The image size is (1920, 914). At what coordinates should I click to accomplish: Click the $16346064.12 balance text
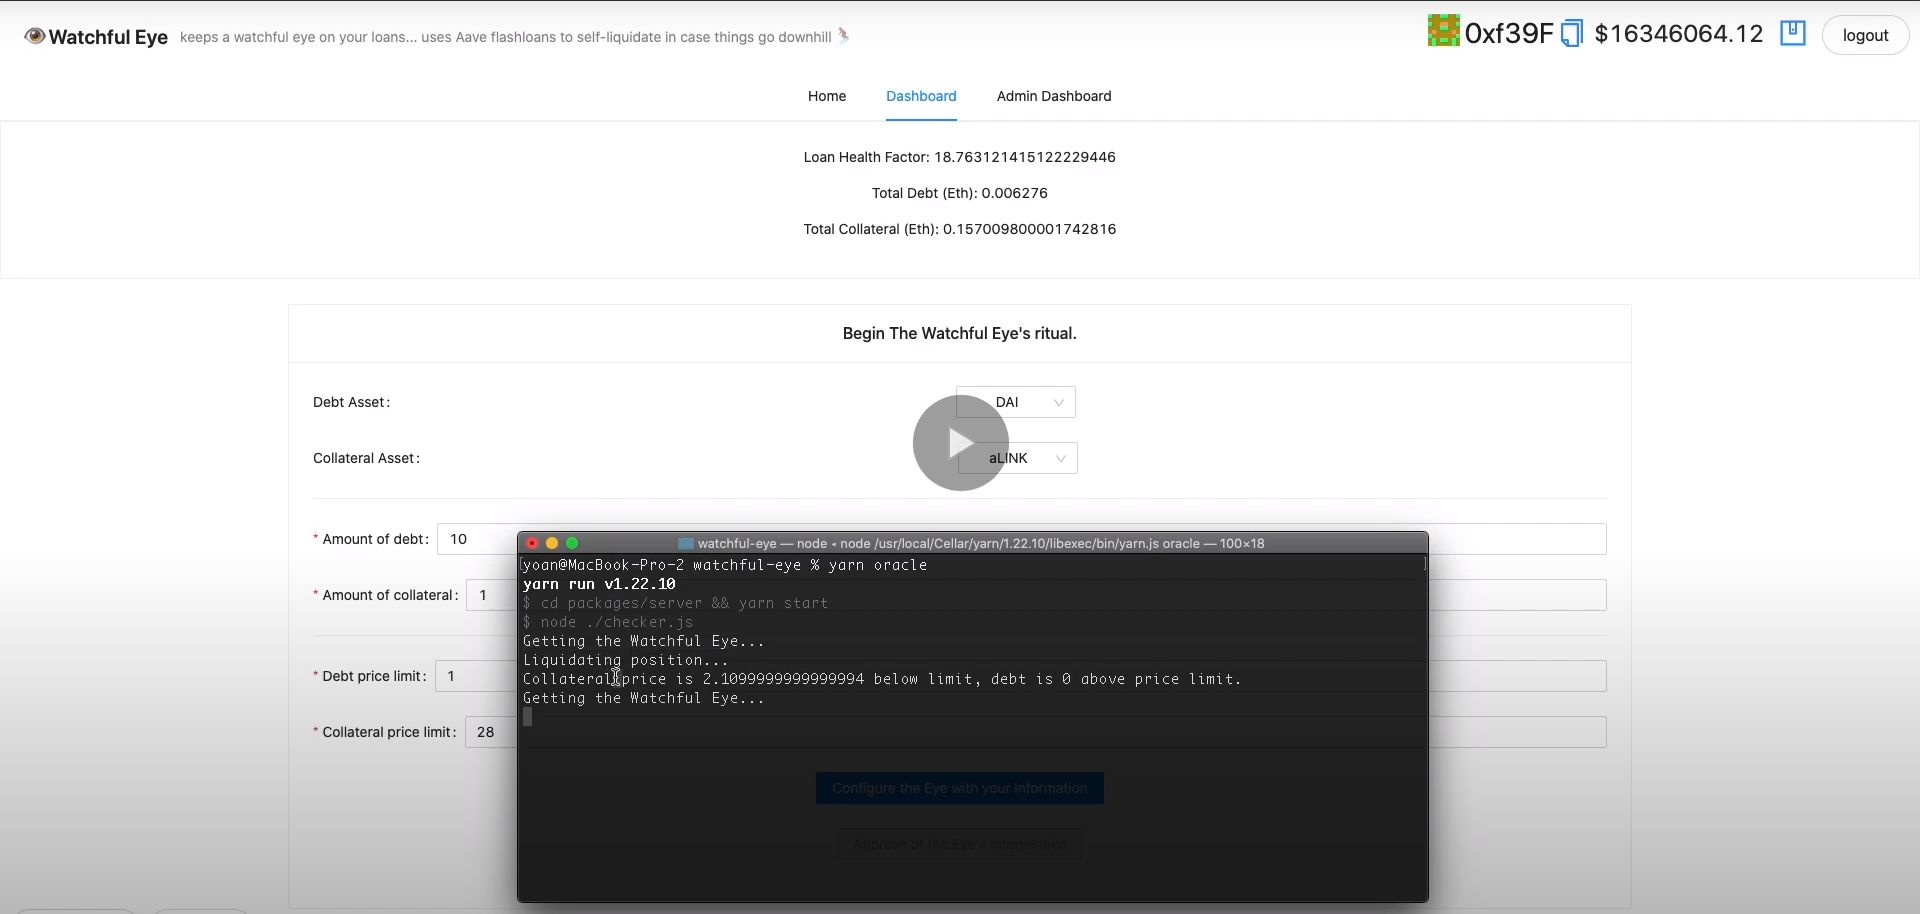pos(1678,33)
